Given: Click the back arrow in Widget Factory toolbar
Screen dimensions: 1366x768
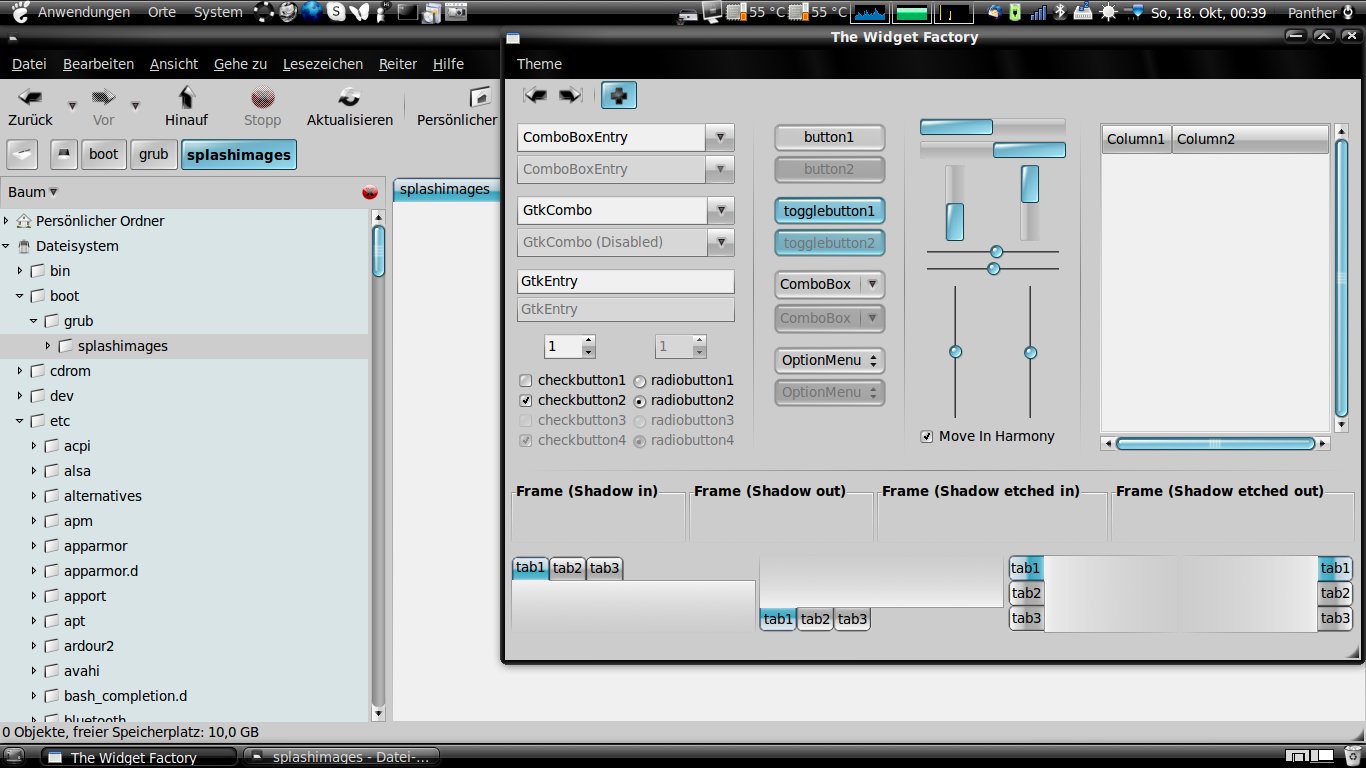Looking at the screenshot, I should 535,96.
